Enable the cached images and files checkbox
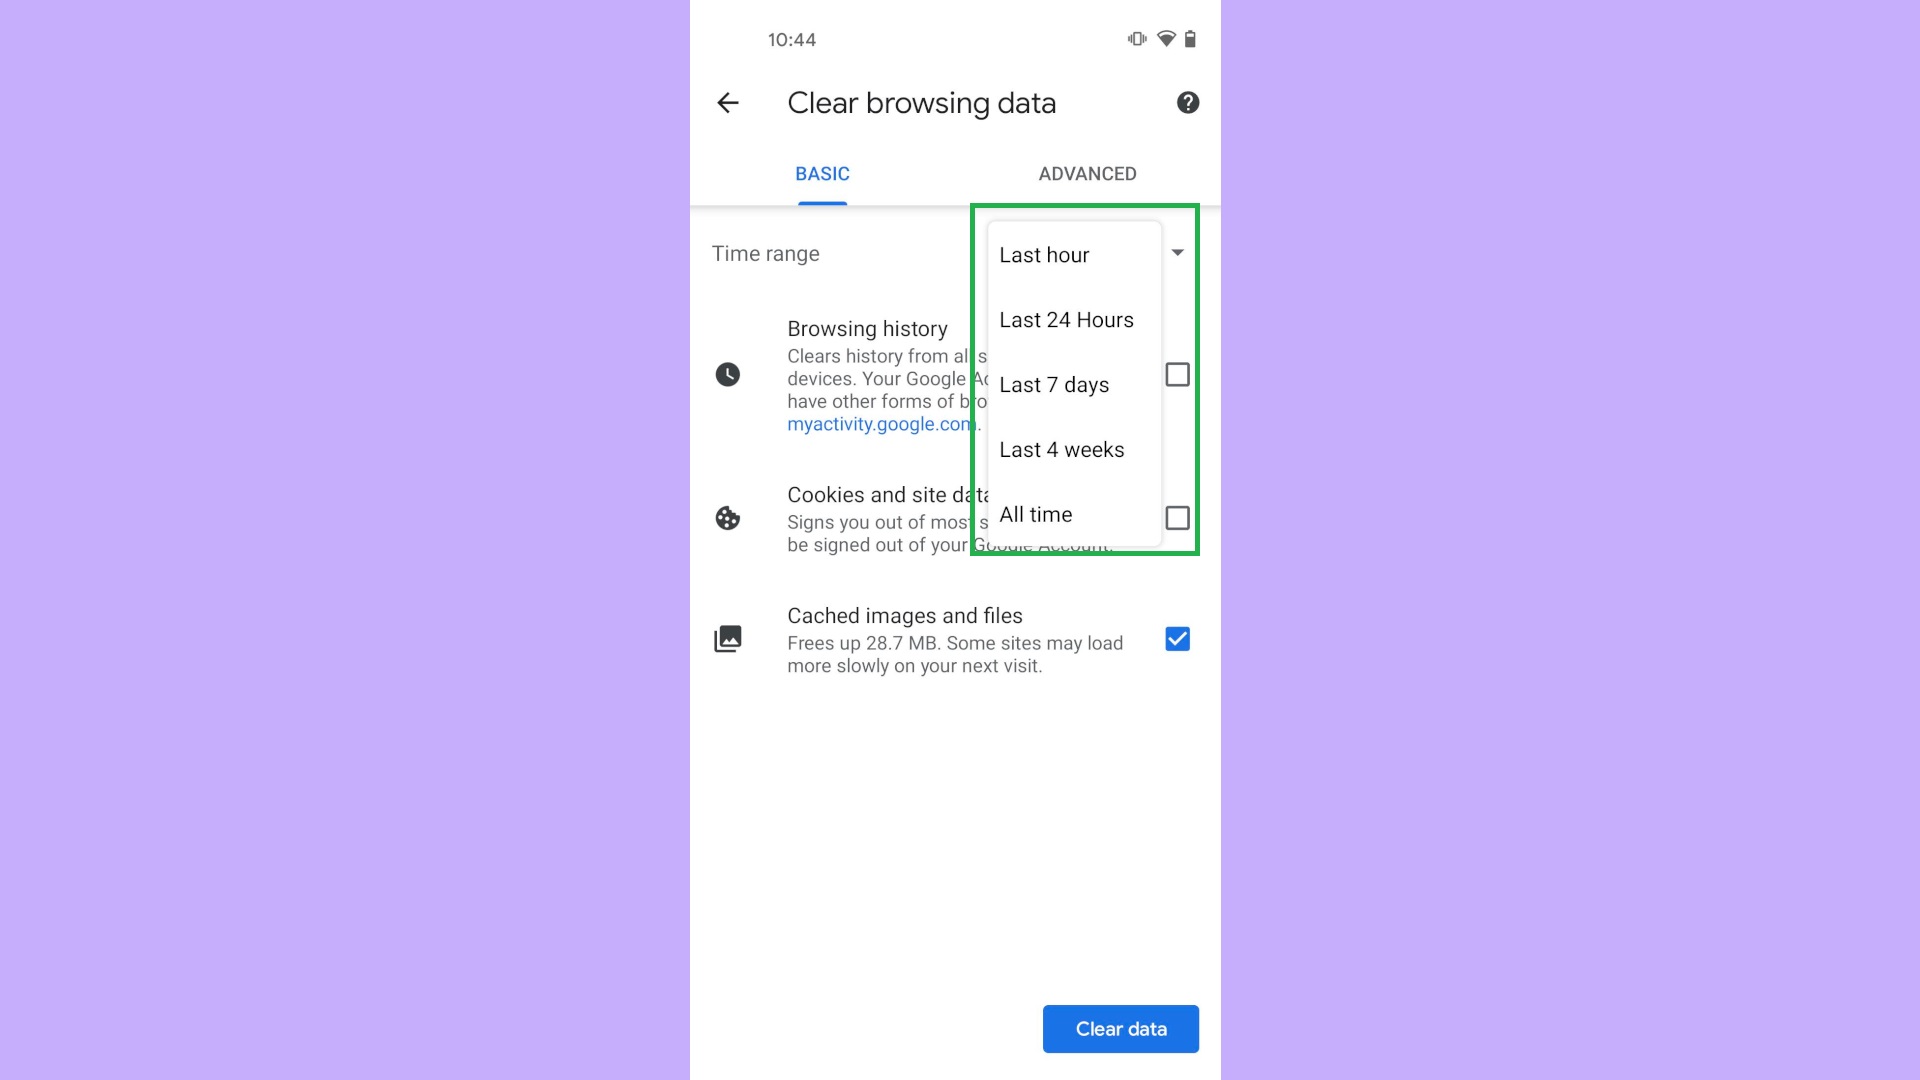This screenshot has width=1920, height=1080. click(1178, 638)
